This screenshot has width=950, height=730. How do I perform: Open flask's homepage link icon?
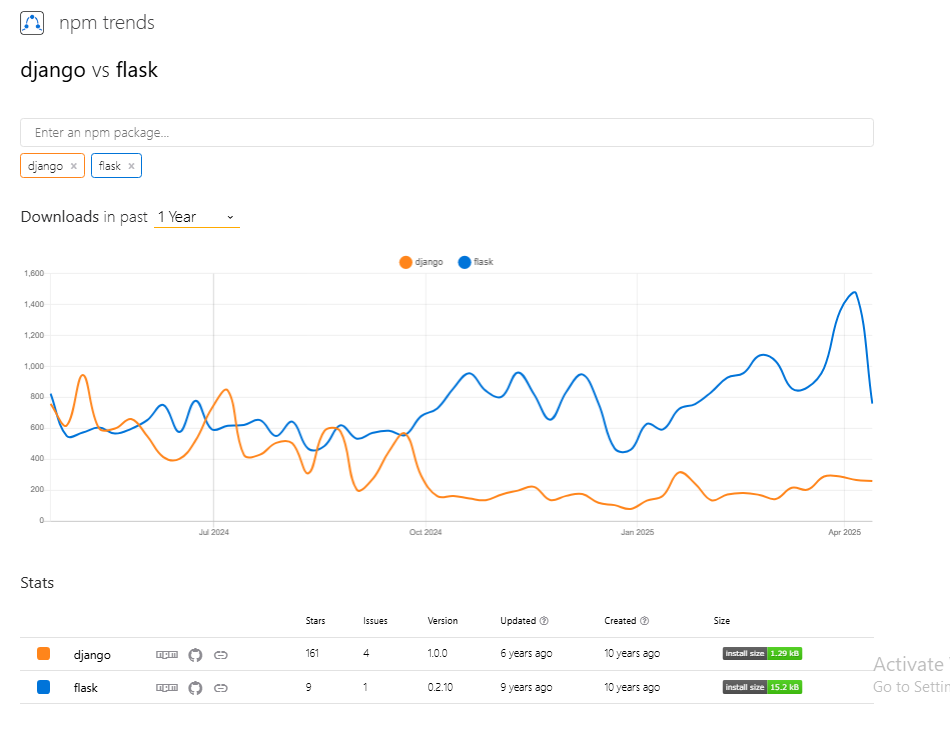click(221, 688)
